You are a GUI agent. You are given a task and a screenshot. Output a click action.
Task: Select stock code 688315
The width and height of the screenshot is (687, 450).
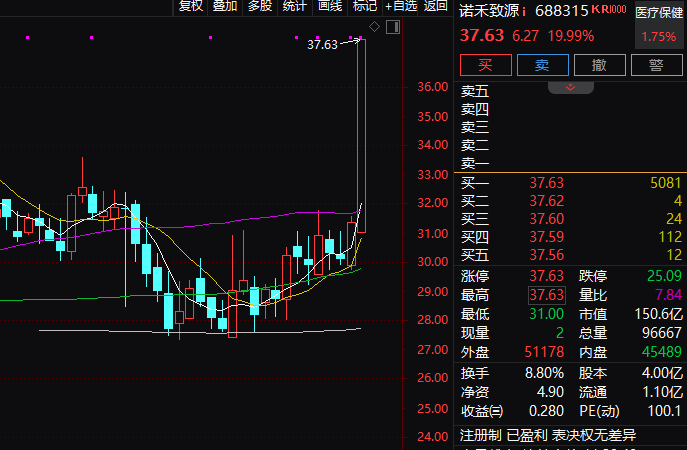click(x=561, y=11)
